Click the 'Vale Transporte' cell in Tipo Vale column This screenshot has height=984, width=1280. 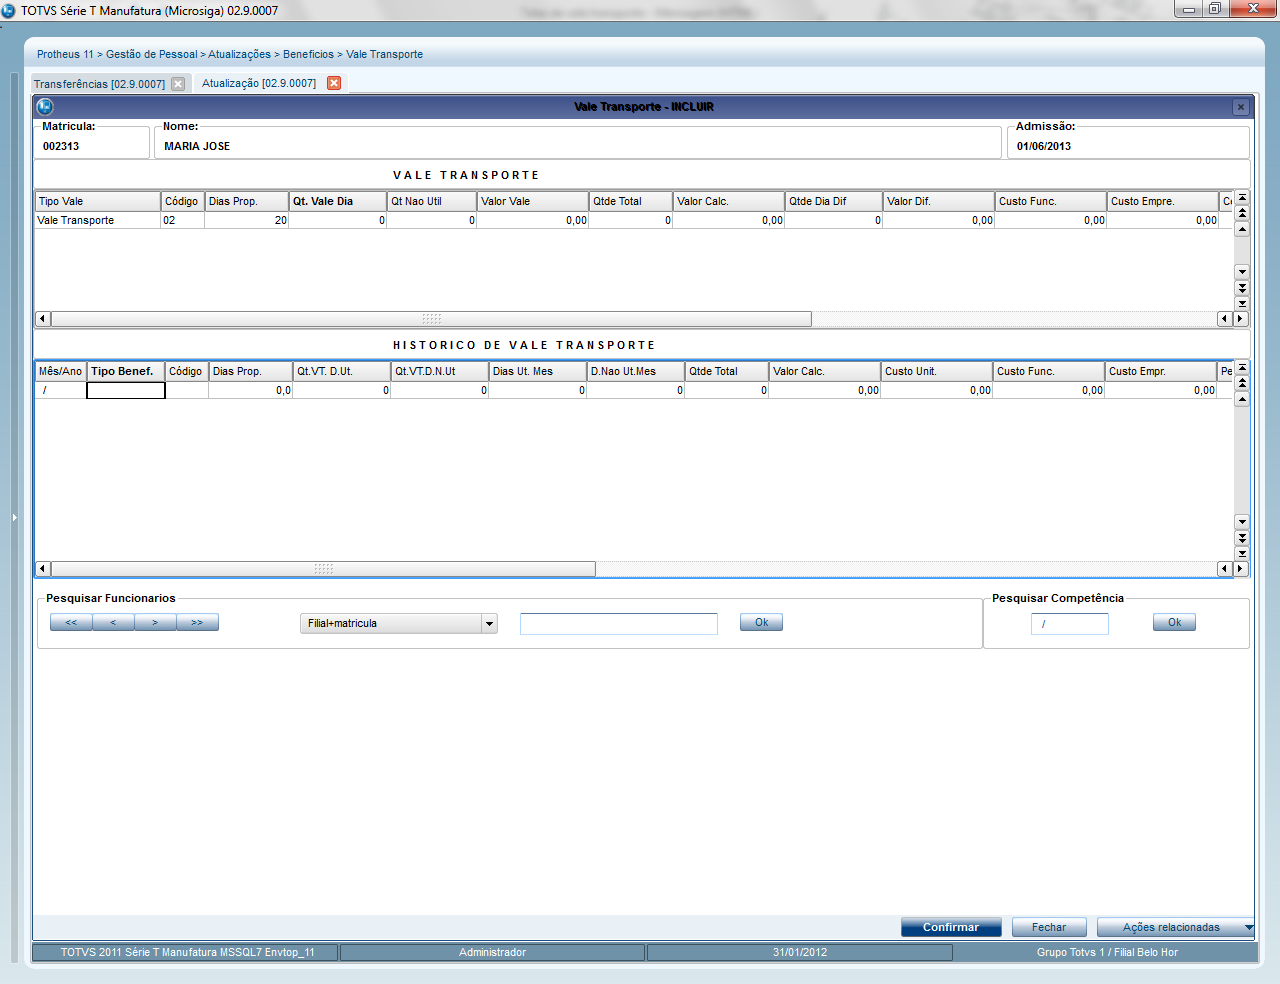coord(97,220)
